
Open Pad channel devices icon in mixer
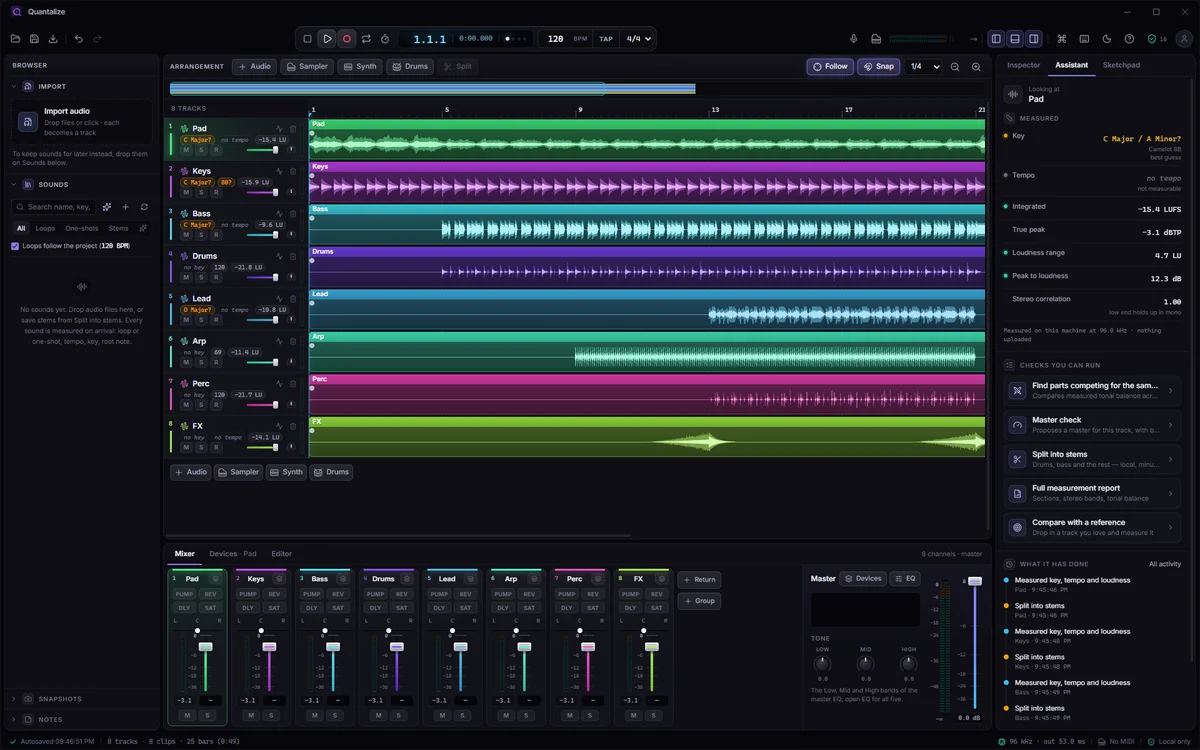(216, 578)
